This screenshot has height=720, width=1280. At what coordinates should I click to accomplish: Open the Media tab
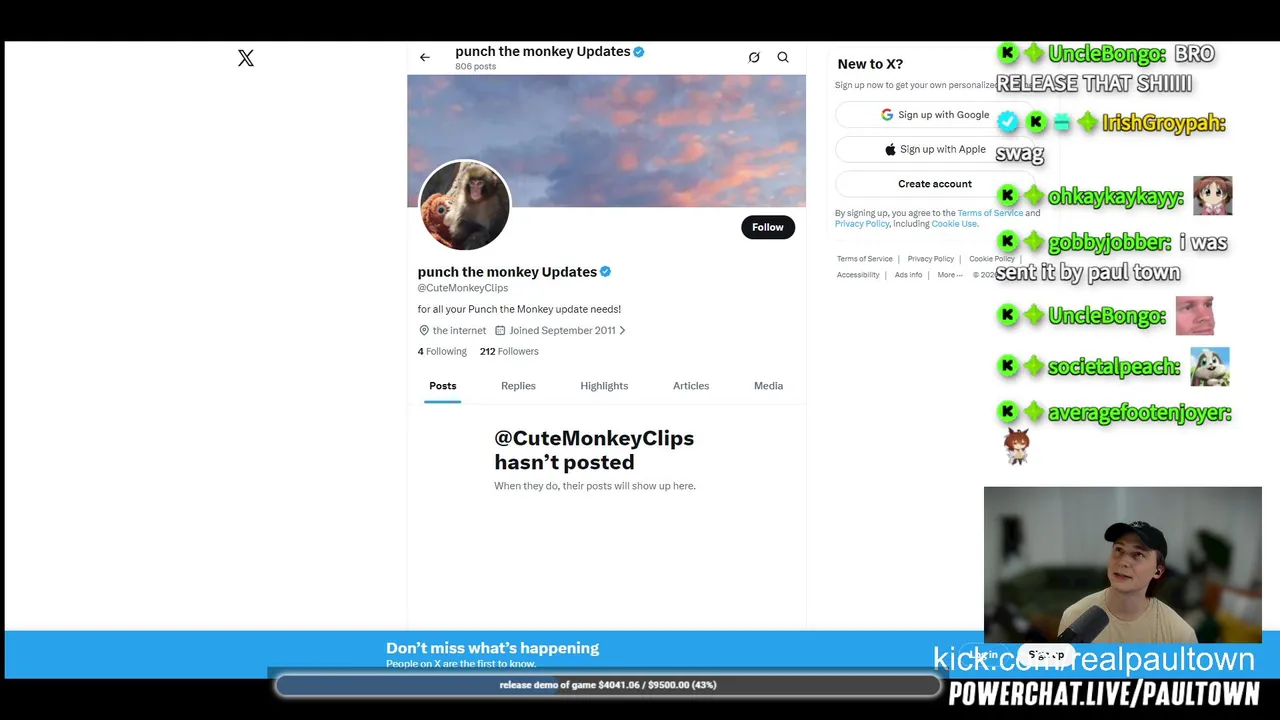pos(768,386)
